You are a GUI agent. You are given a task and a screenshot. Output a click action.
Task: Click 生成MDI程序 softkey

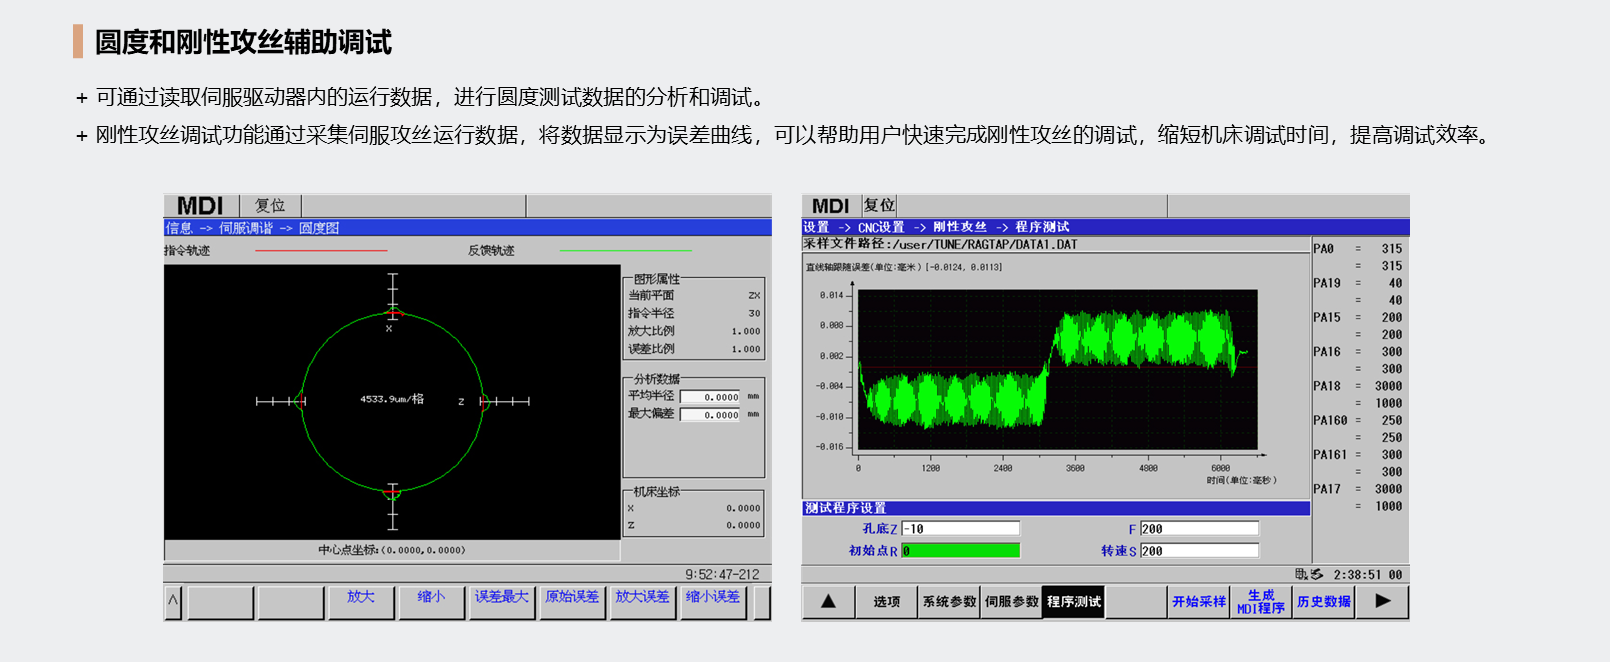point(1260,601)
